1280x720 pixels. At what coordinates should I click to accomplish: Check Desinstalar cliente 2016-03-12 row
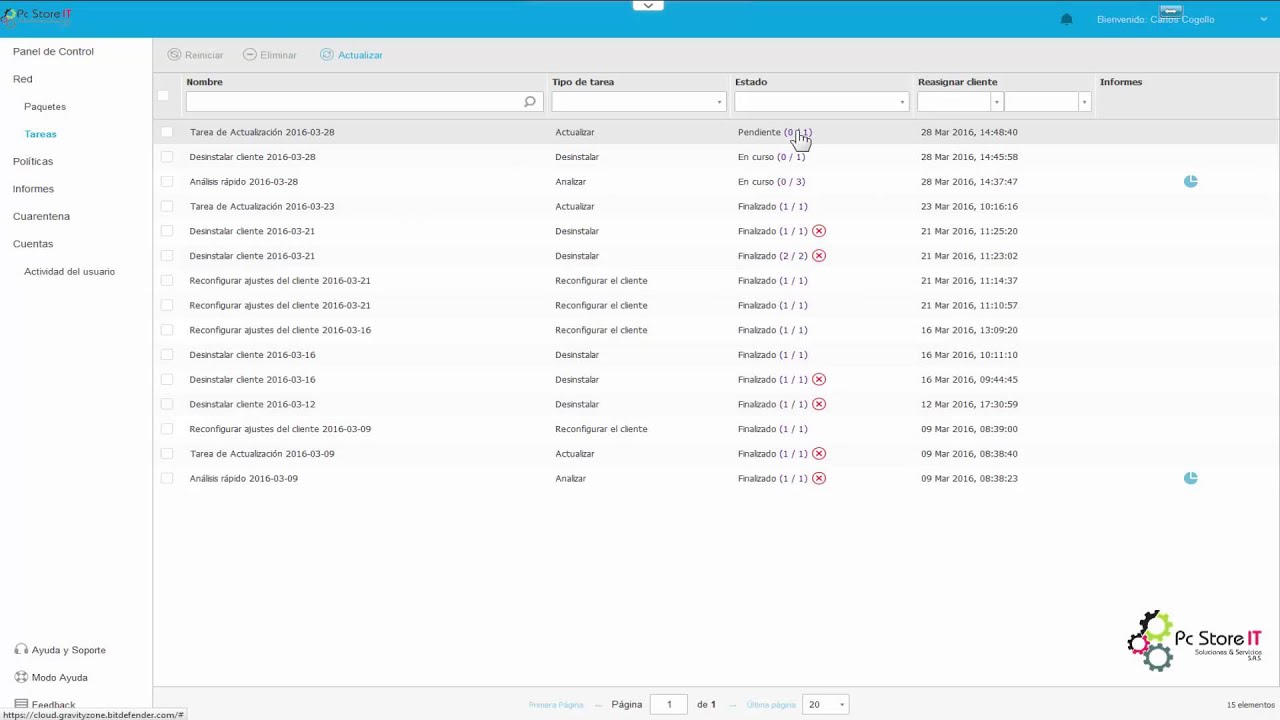coord(167,404)
